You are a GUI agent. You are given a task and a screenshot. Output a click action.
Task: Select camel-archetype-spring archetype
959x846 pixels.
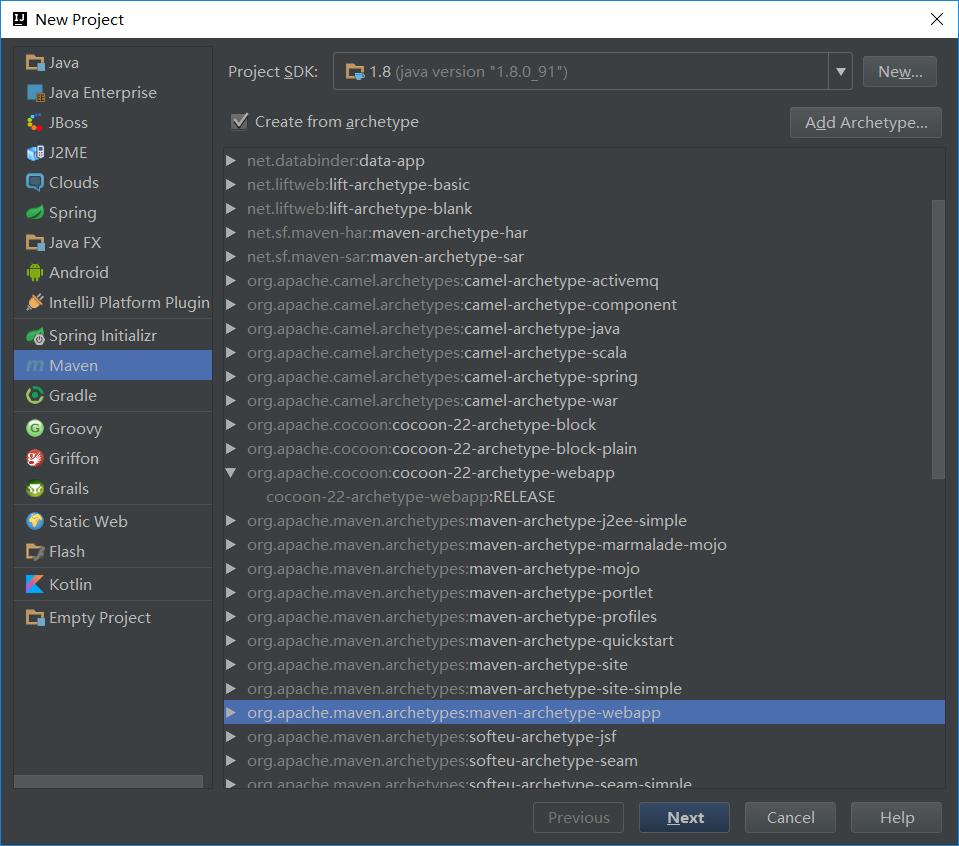tap(442, 377)
